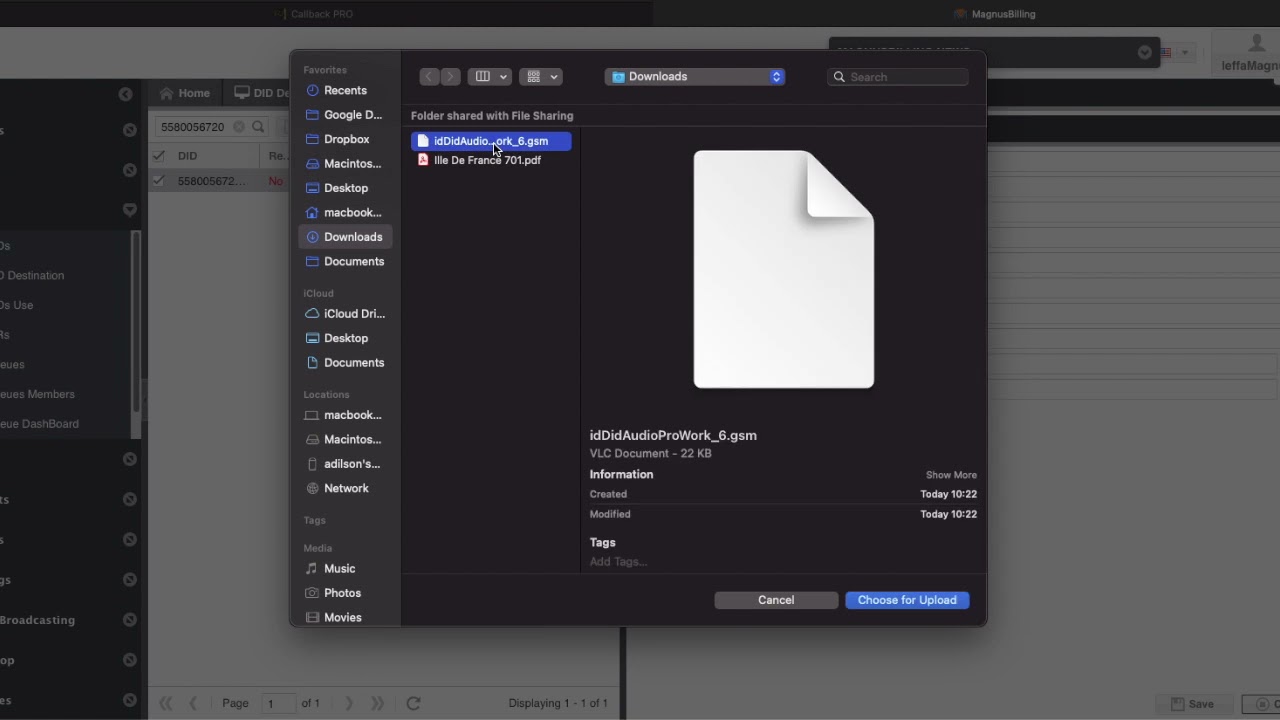This screenshot has width=1280, height=720.
Task: Click the Search field in the dialog
Action: tap(898, 77)
